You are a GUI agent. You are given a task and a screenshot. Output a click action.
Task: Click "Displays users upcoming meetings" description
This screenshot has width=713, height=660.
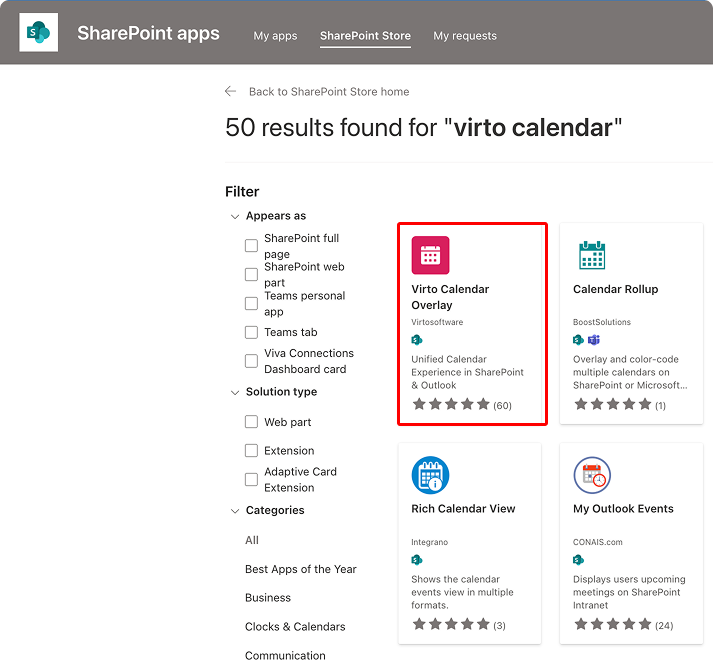pos(629,592)
